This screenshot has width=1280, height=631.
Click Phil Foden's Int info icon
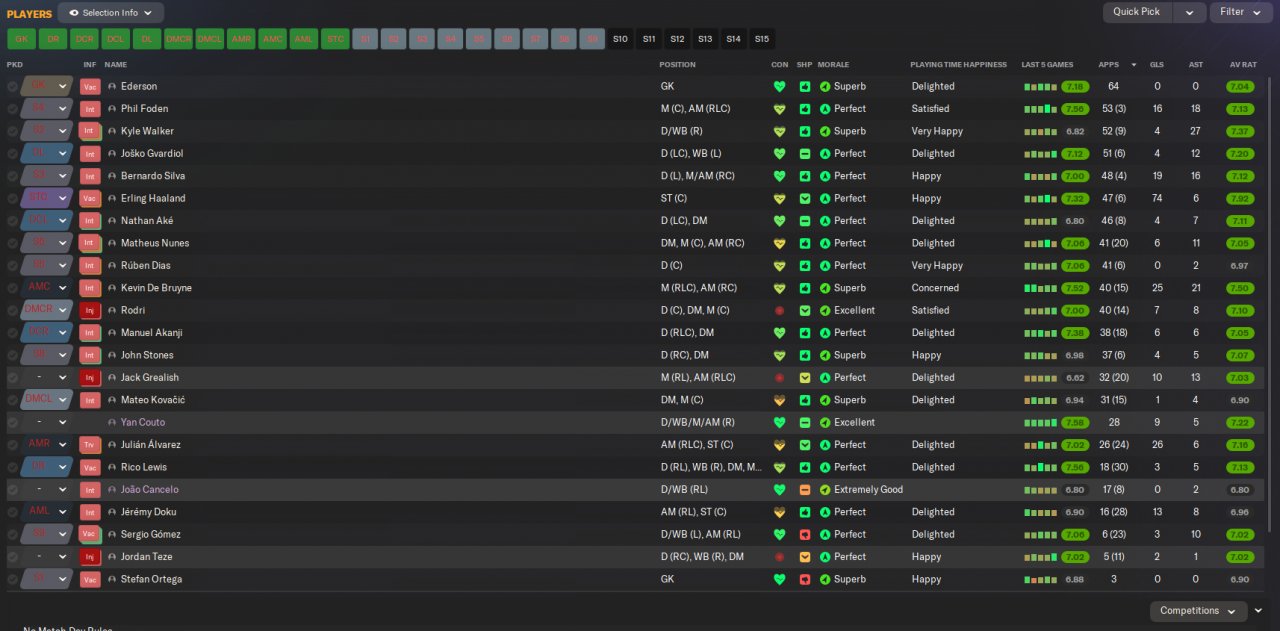[90, 109]
